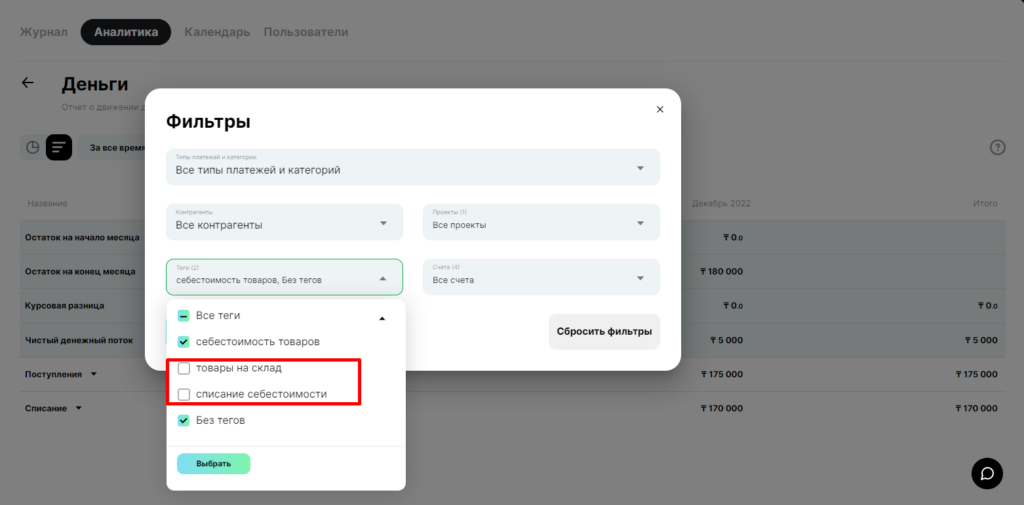Screen dimensions: 1024x505
Task: Uncheck себестоимость товаров tag
Action: (x=184, y=342)
